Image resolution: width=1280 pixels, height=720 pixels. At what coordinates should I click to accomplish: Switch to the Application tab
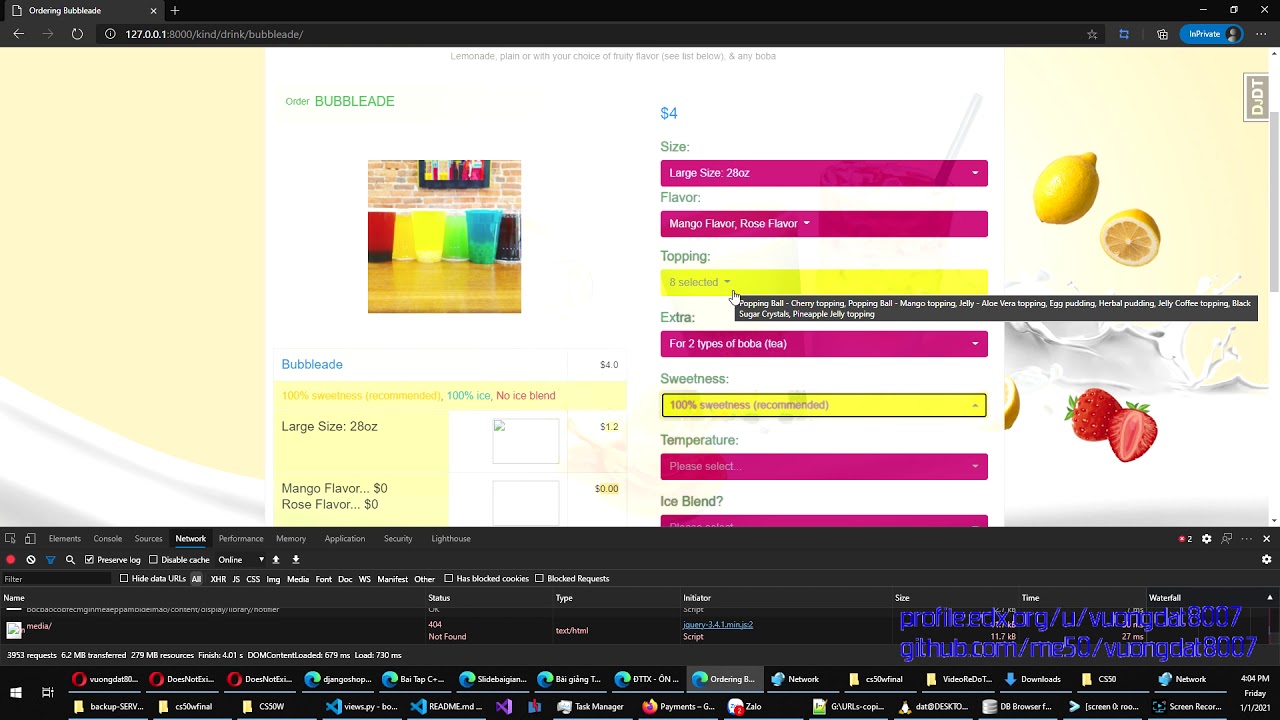point(345,539)
